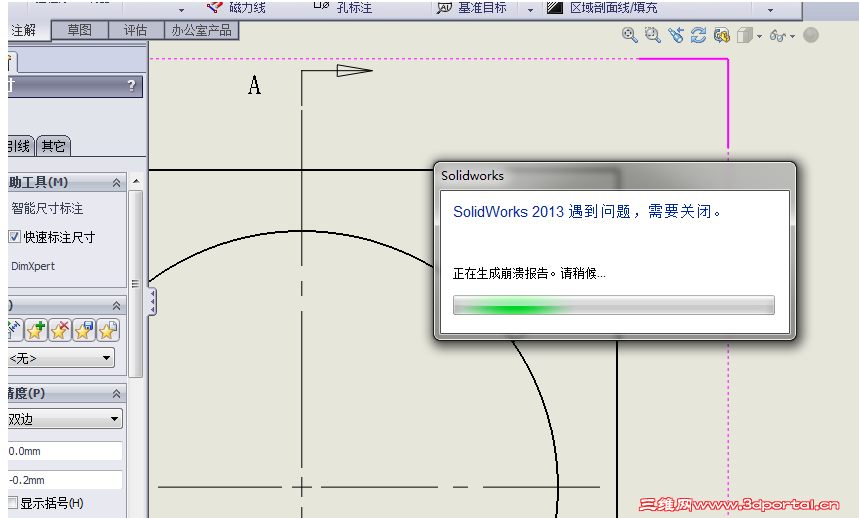
Task: Click the Zoom to Selection icon
Action: pos(675,36)
